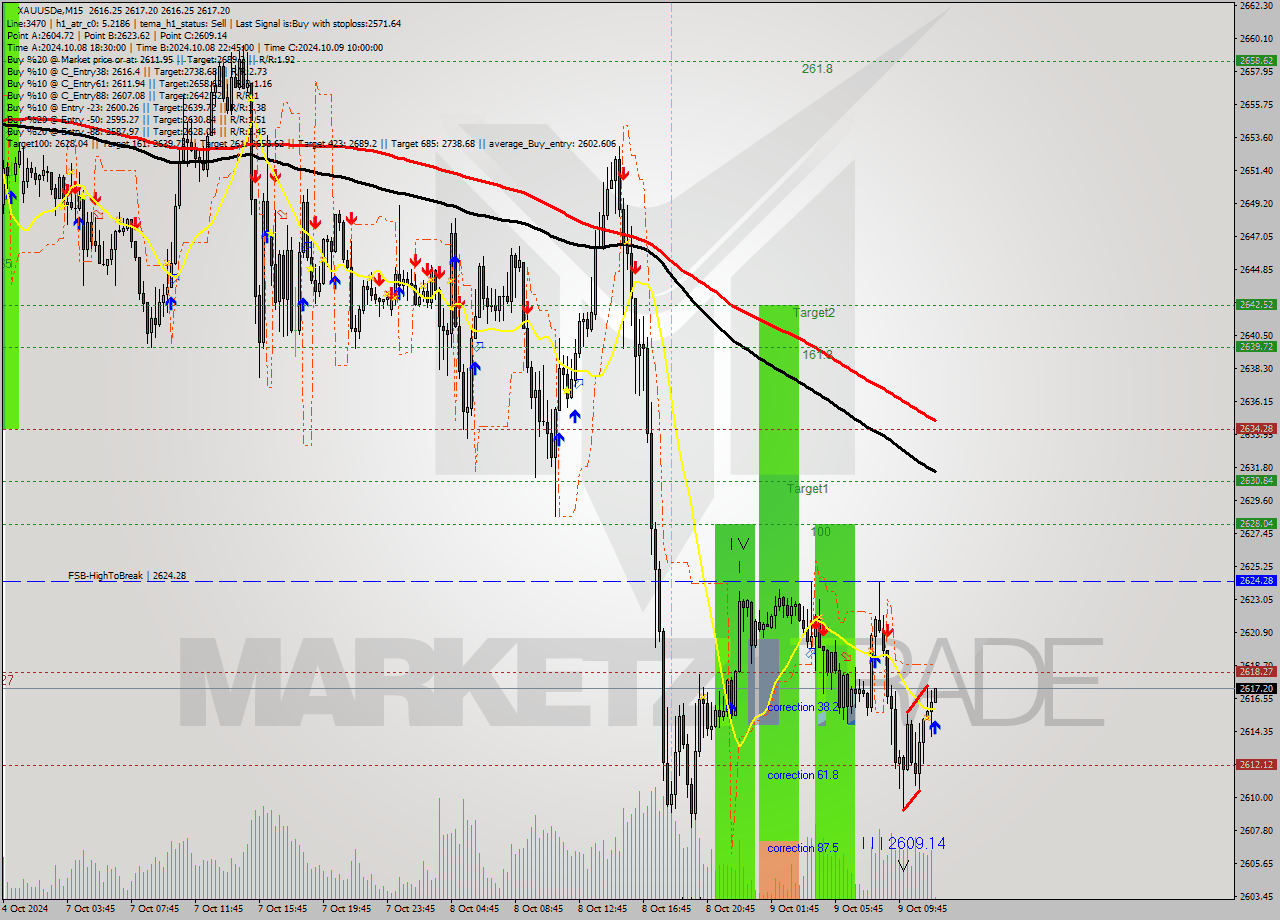1280x920 pixels.
Task: Click the 8 Oct 20:45 time label
Action: coord(730,909)
